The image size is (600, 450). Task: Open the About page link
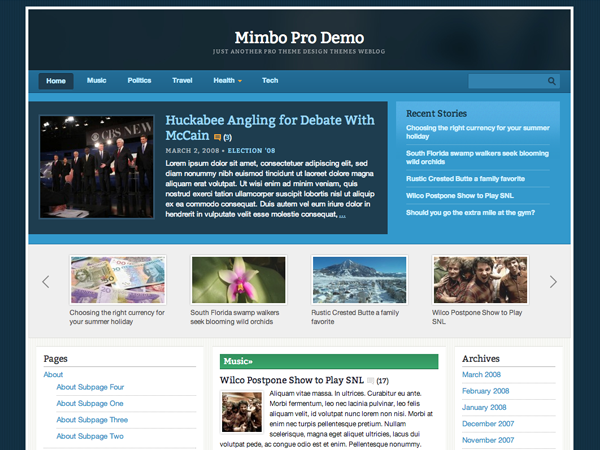tap(53, 375)
